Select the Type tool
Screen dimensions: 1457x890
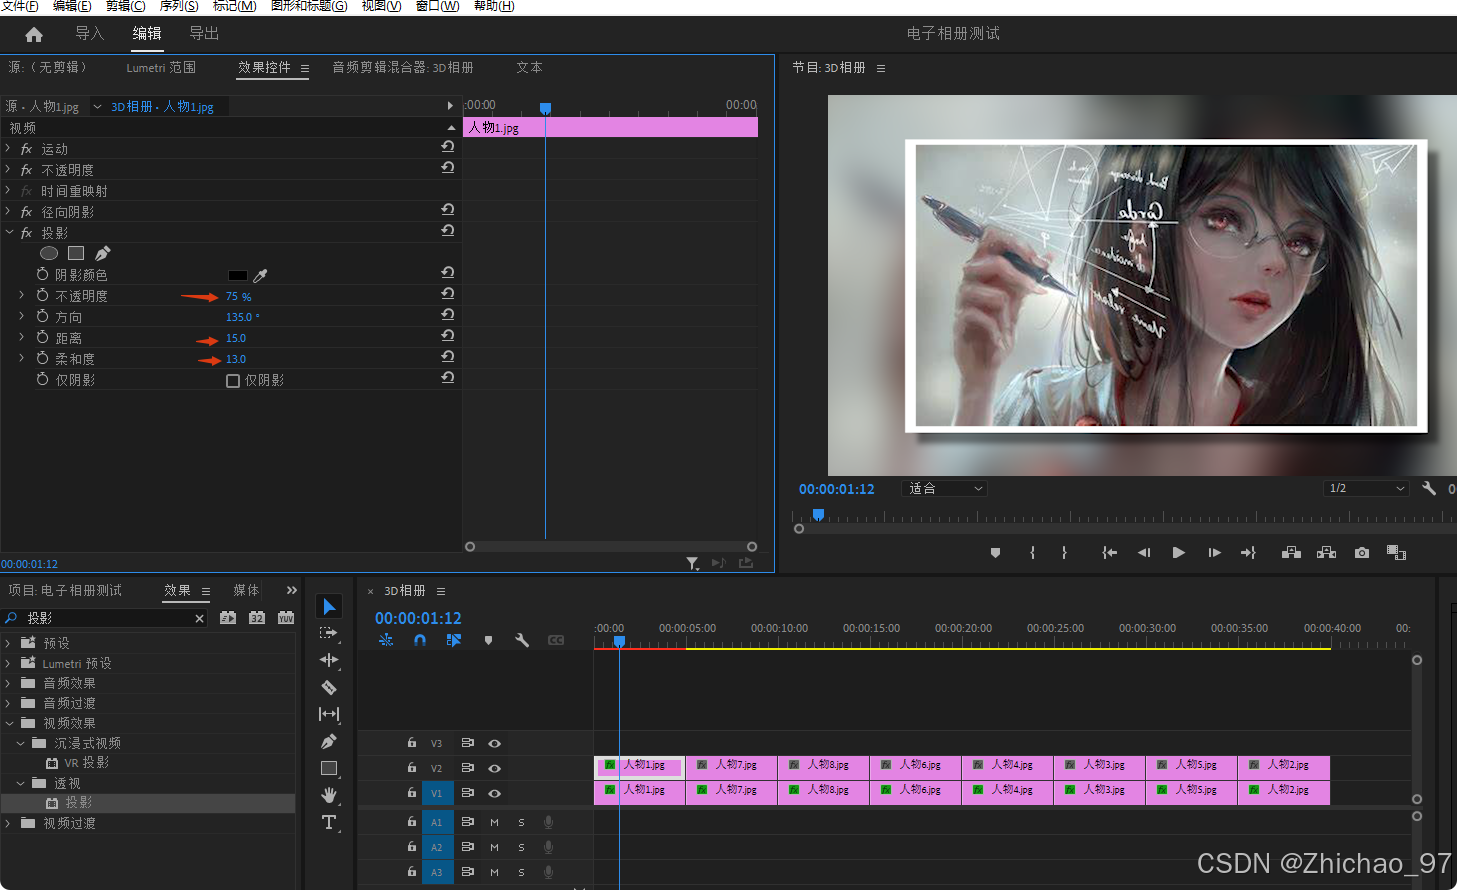point(329,822)
